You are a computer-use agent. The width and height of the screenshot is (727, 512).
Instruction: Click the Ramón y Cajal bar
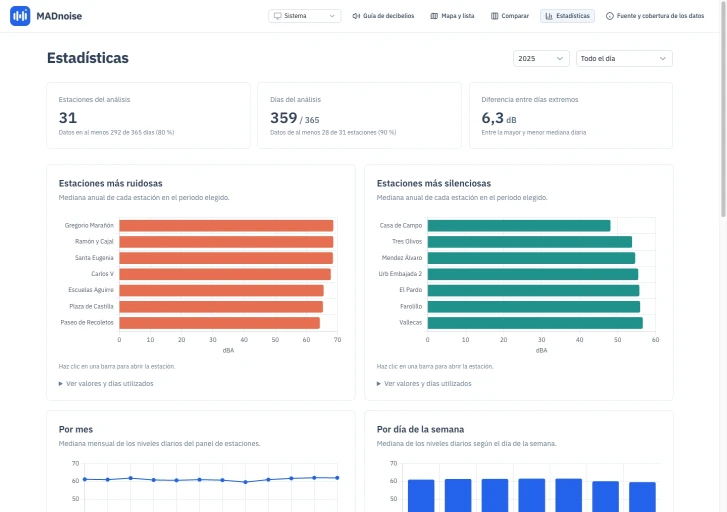pyautogui.click(x=226, y=242)
